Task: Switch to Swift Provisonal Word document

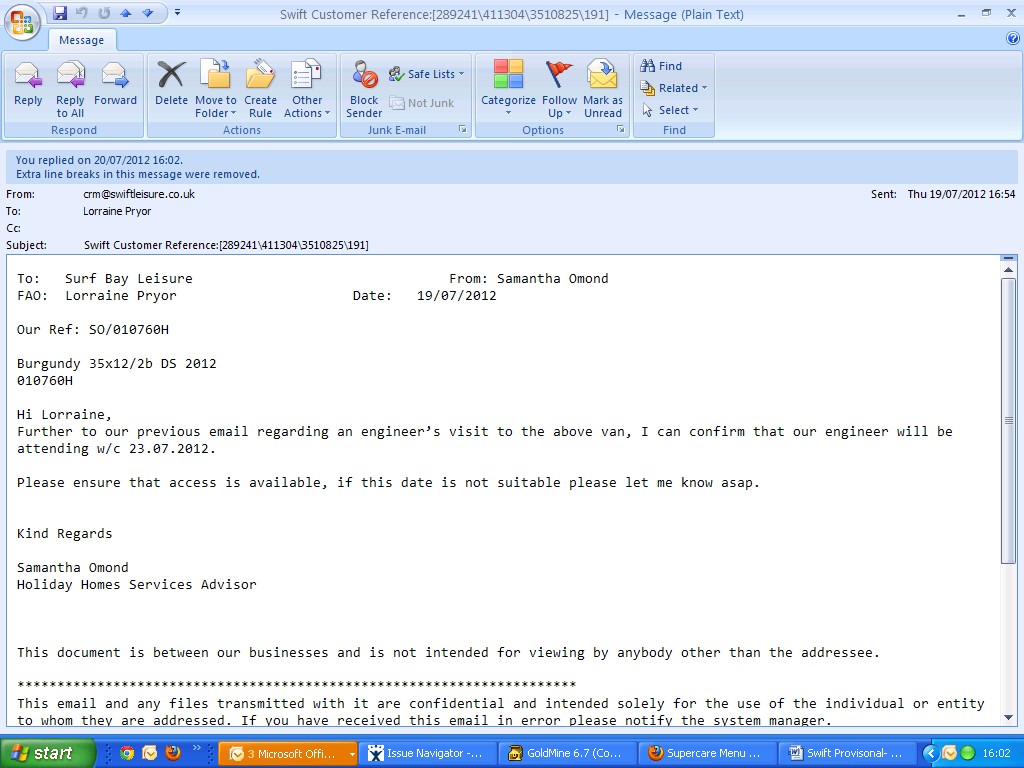Action: (848, 754)
